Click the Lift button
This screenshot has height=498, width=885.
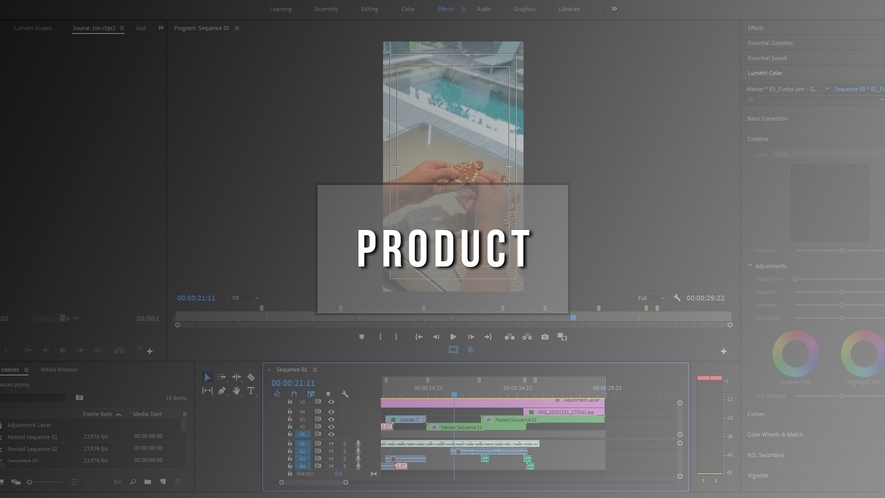pyautogui.click(x=509, y=337)
